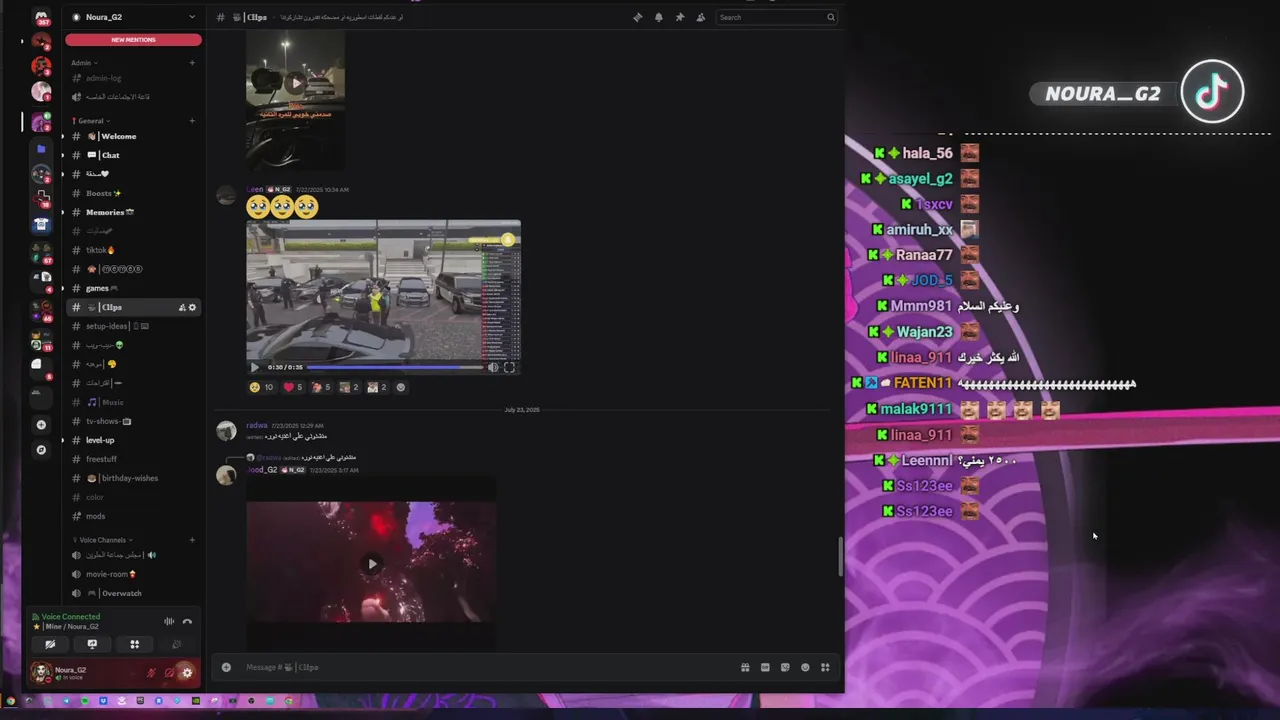Toggle camera in voice panel
Viewport: 1280px width, 720px height.
point(50,644)
